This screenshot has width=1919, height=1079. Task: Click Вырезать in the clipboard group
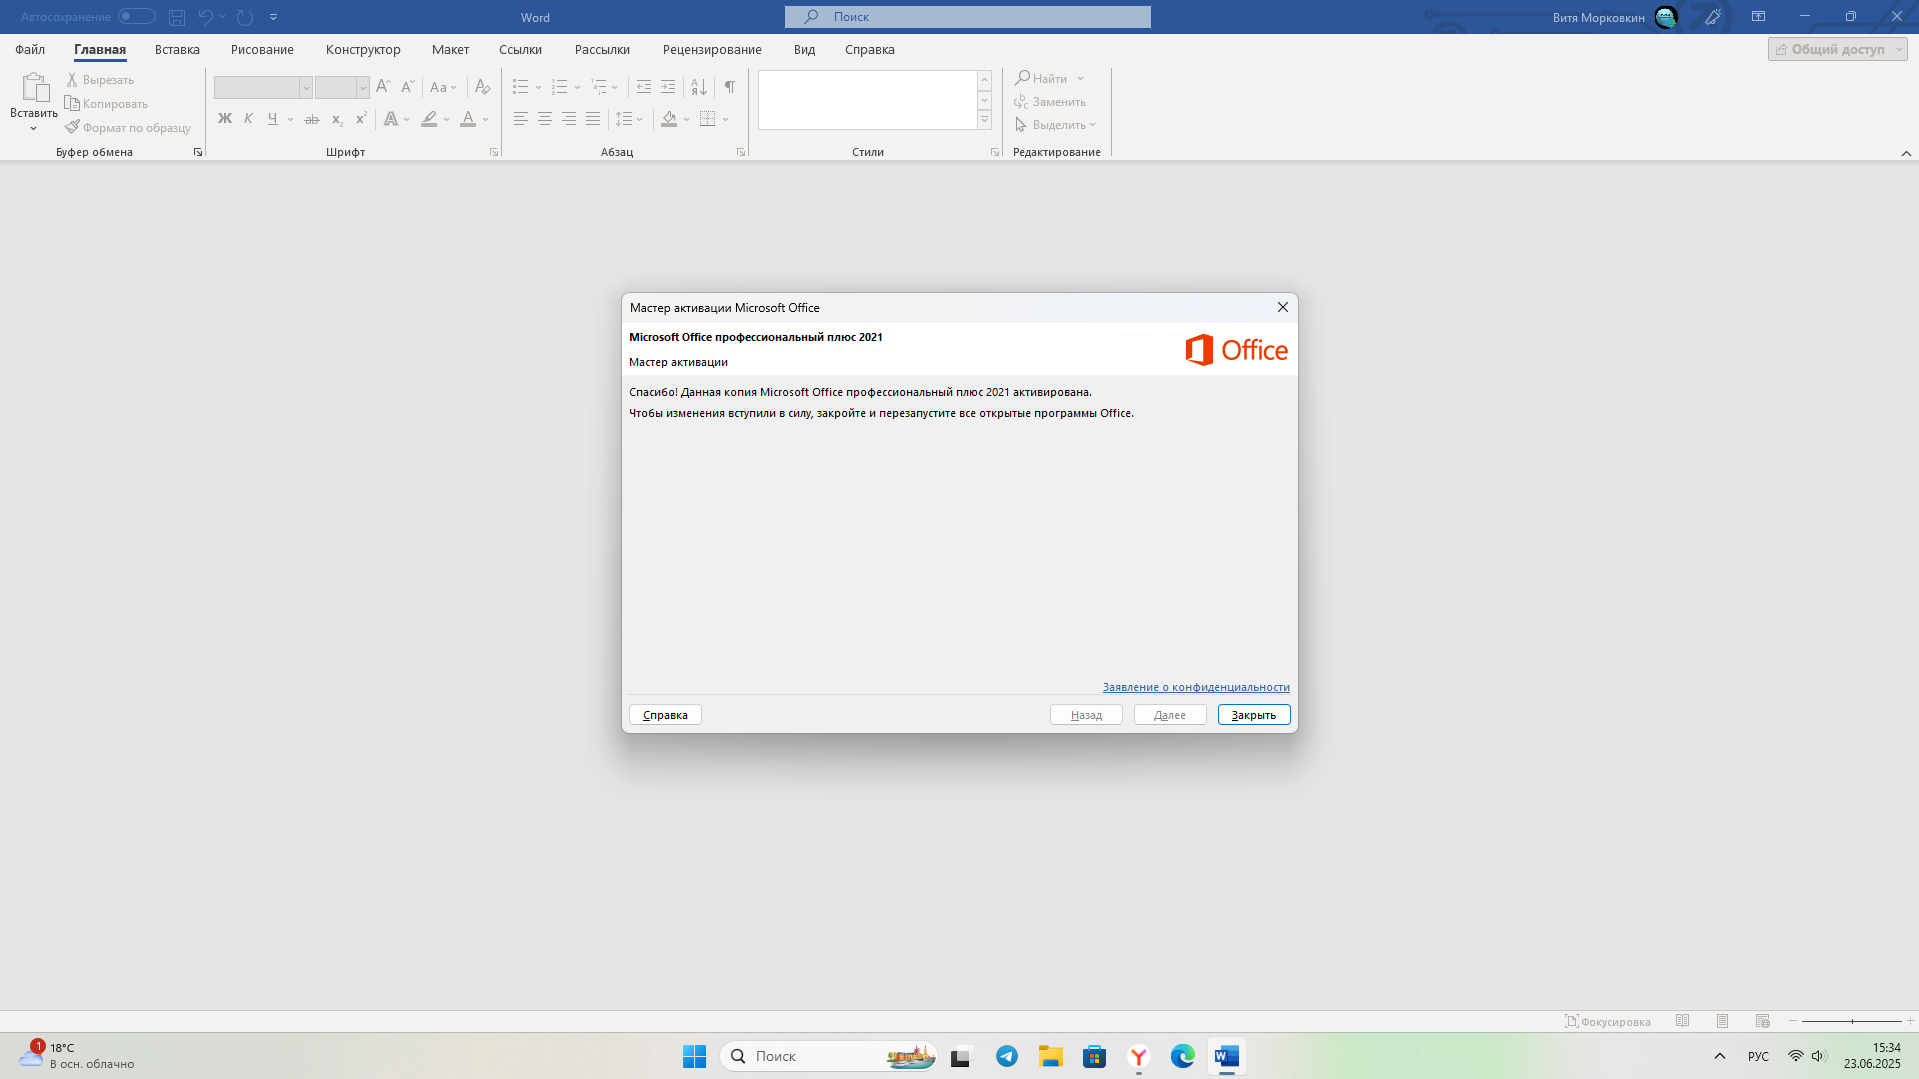point(100,79)
